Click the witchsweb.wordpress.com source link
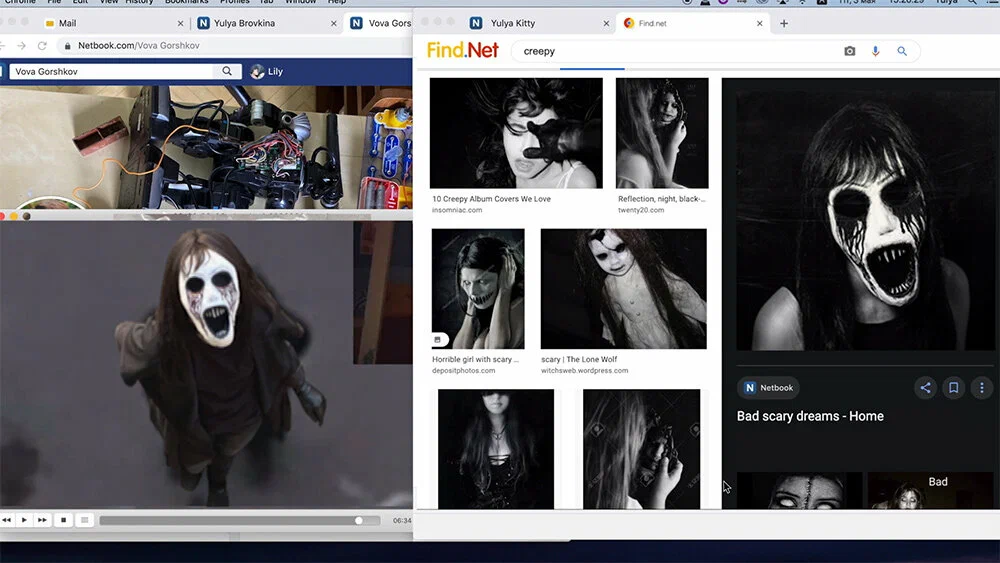 coord(585,370)
